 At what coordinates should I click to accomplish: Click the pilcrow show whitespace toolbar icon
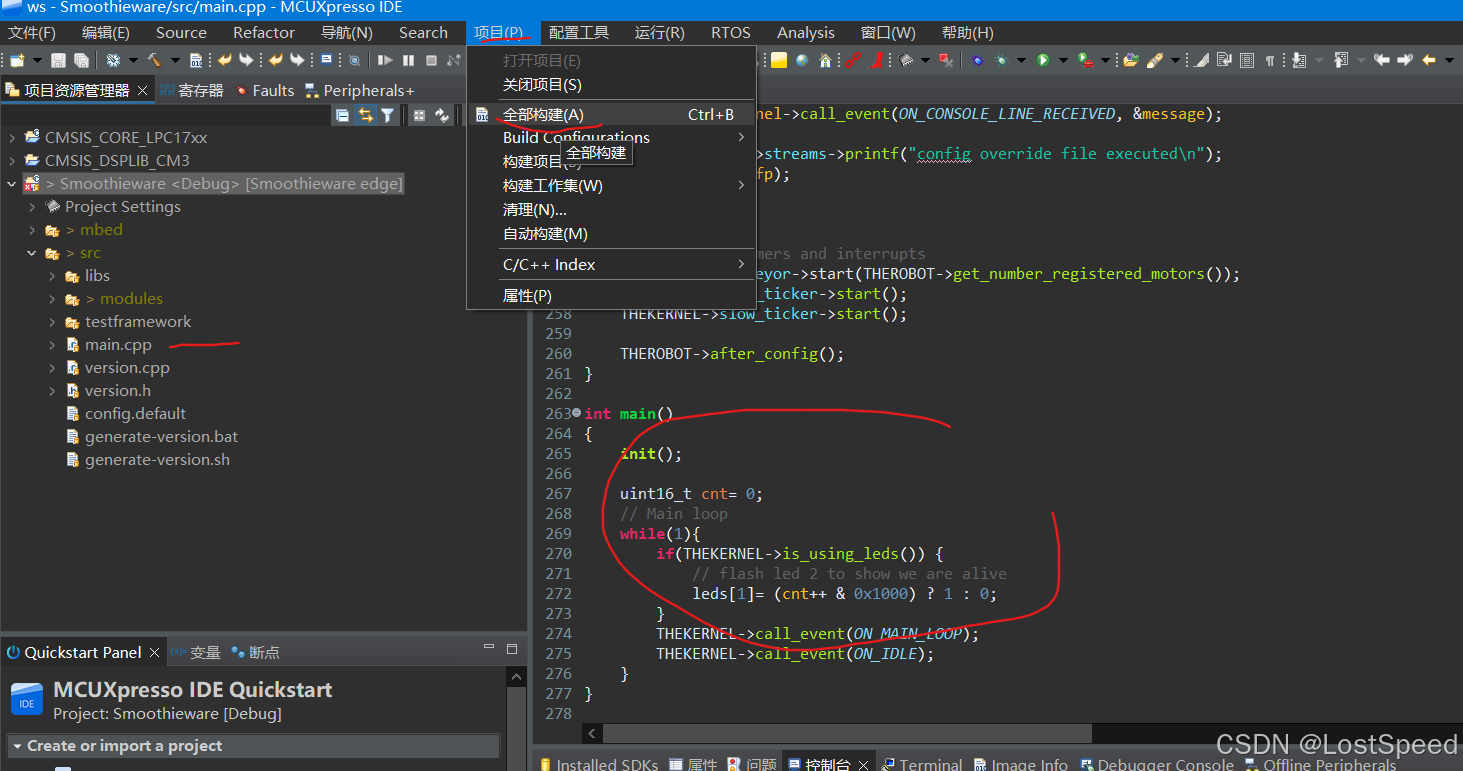coord(1270,61)
